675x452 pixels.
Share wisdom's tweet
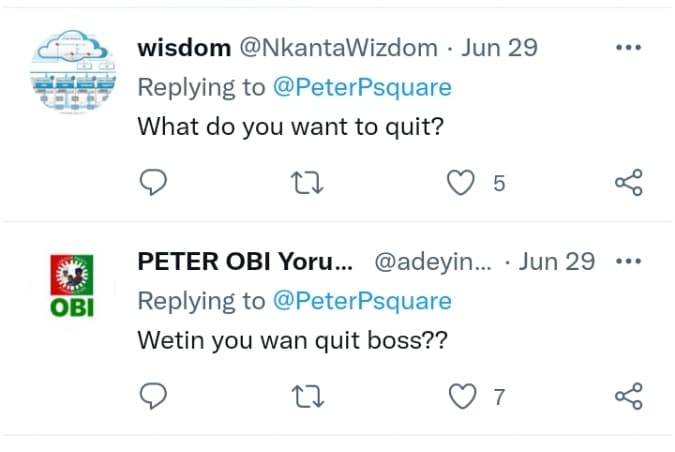tap(628, 183)
